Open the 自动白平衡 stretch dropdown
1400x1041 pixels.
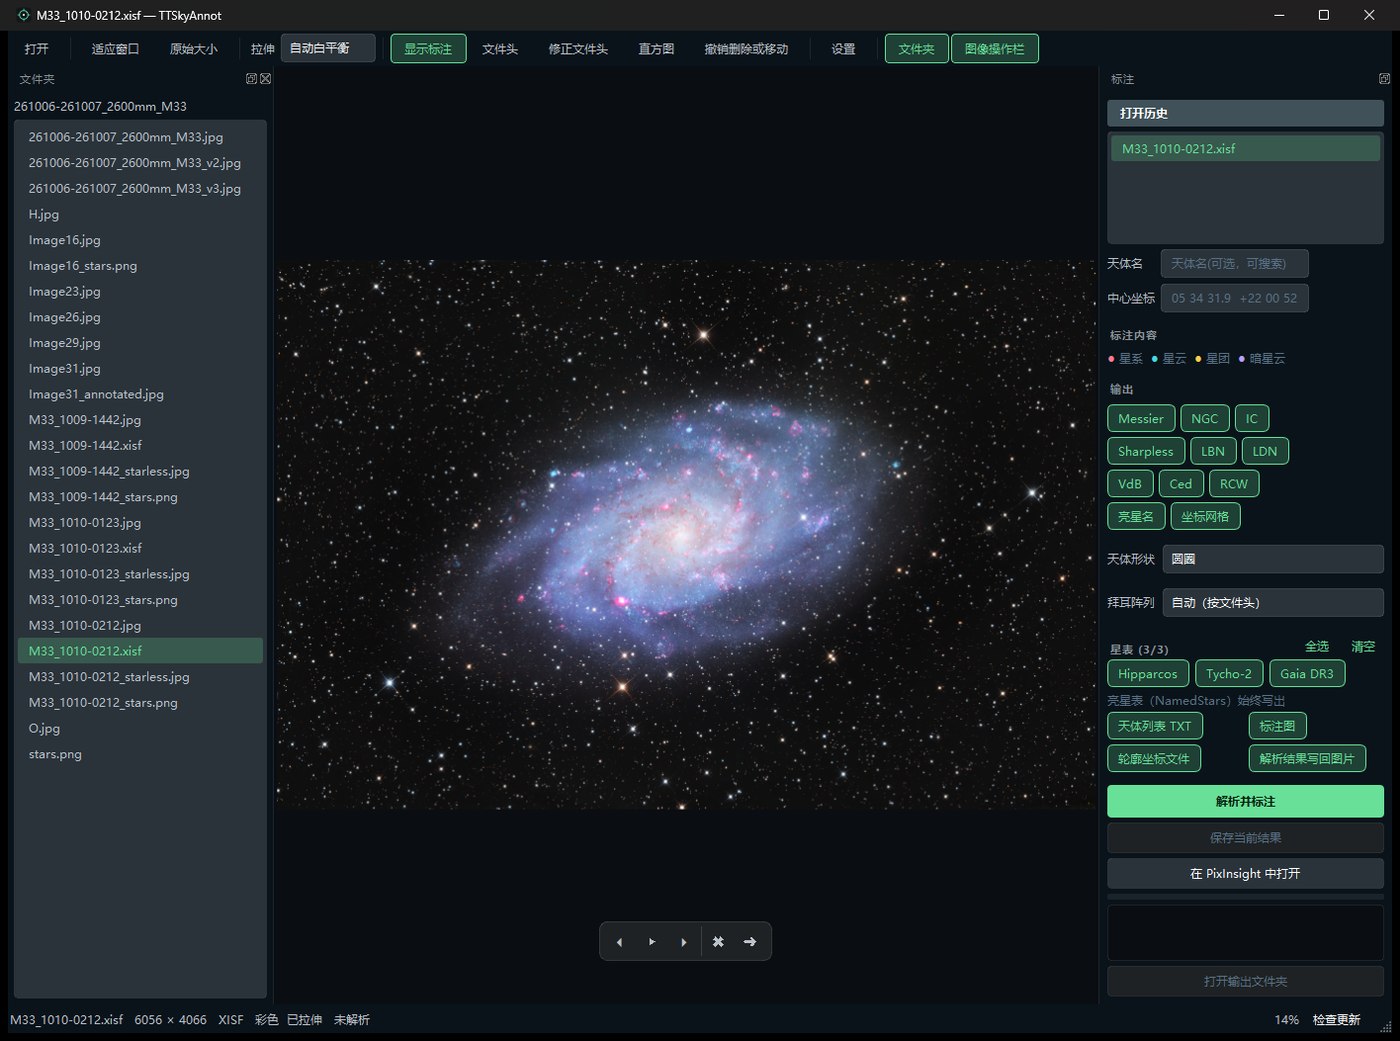pyautogui.click(x=328, y=48)
